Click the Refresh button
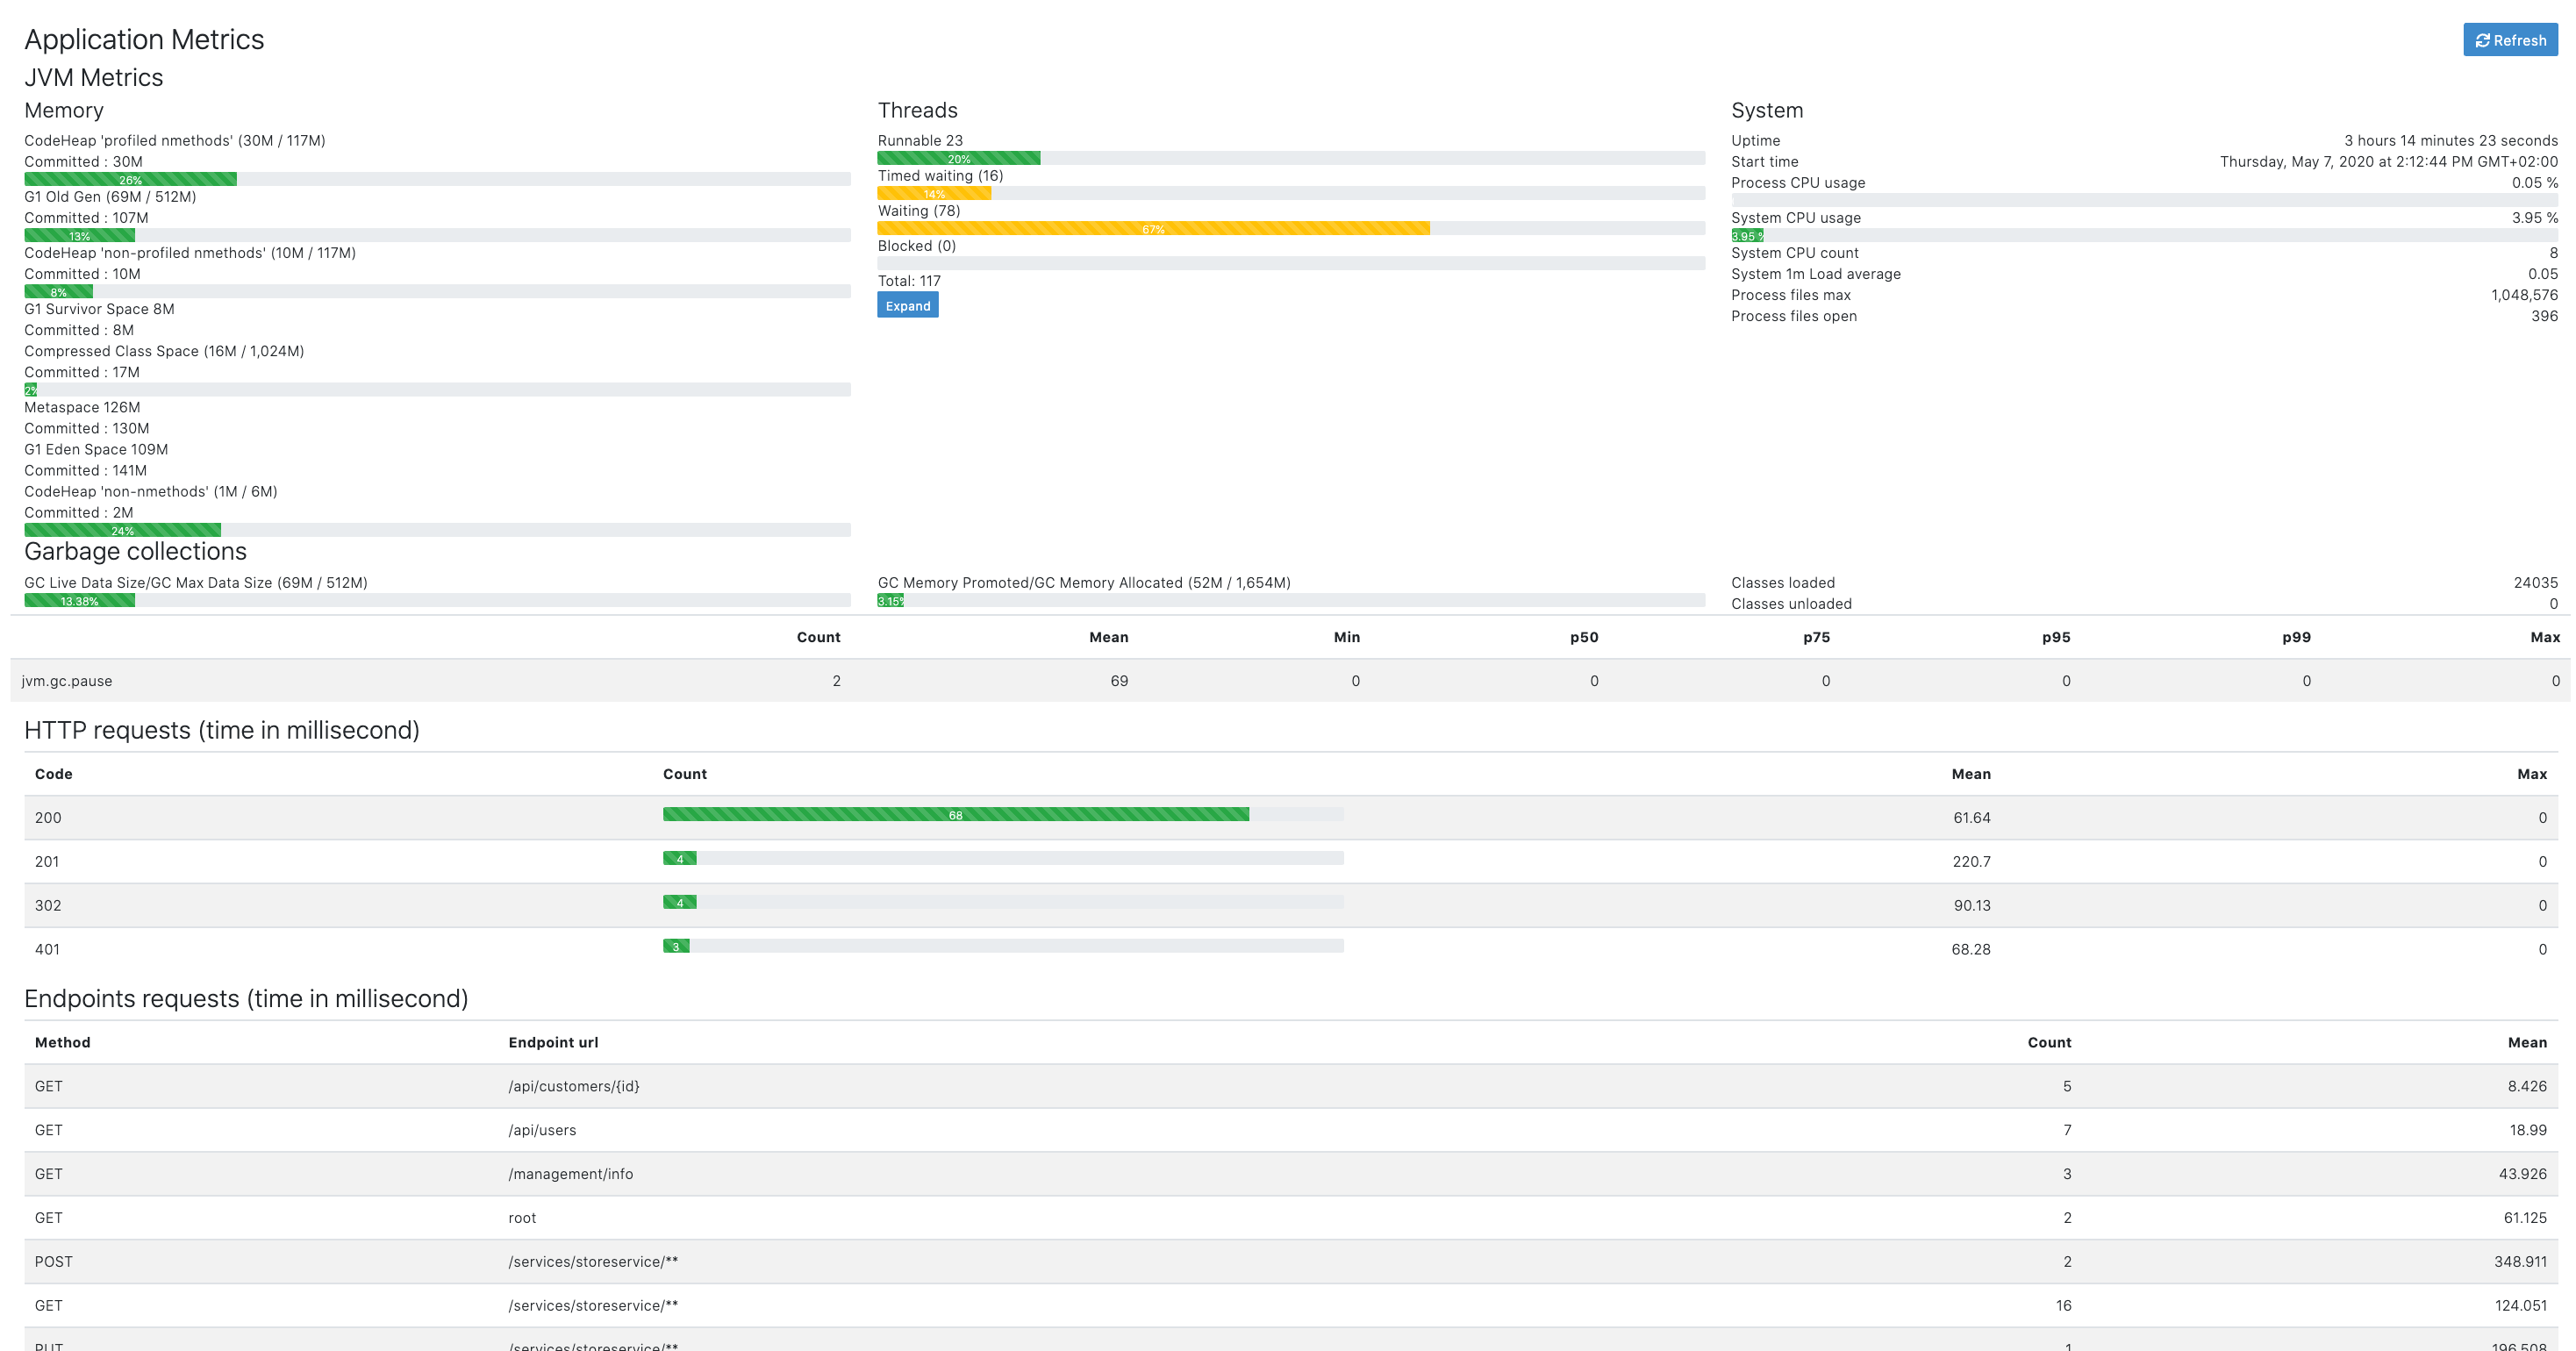Viewport: 2576px width, 1351px height. 2509,40
